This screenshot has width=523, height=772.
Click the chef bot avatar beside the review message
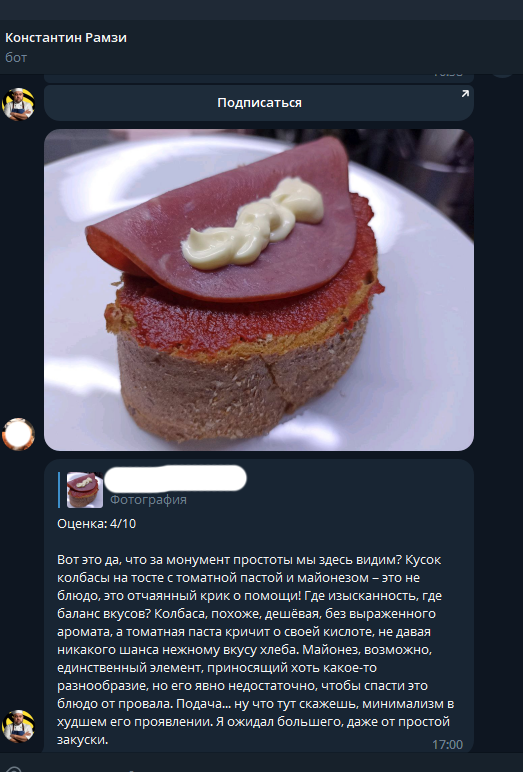(x=18, y=726)
